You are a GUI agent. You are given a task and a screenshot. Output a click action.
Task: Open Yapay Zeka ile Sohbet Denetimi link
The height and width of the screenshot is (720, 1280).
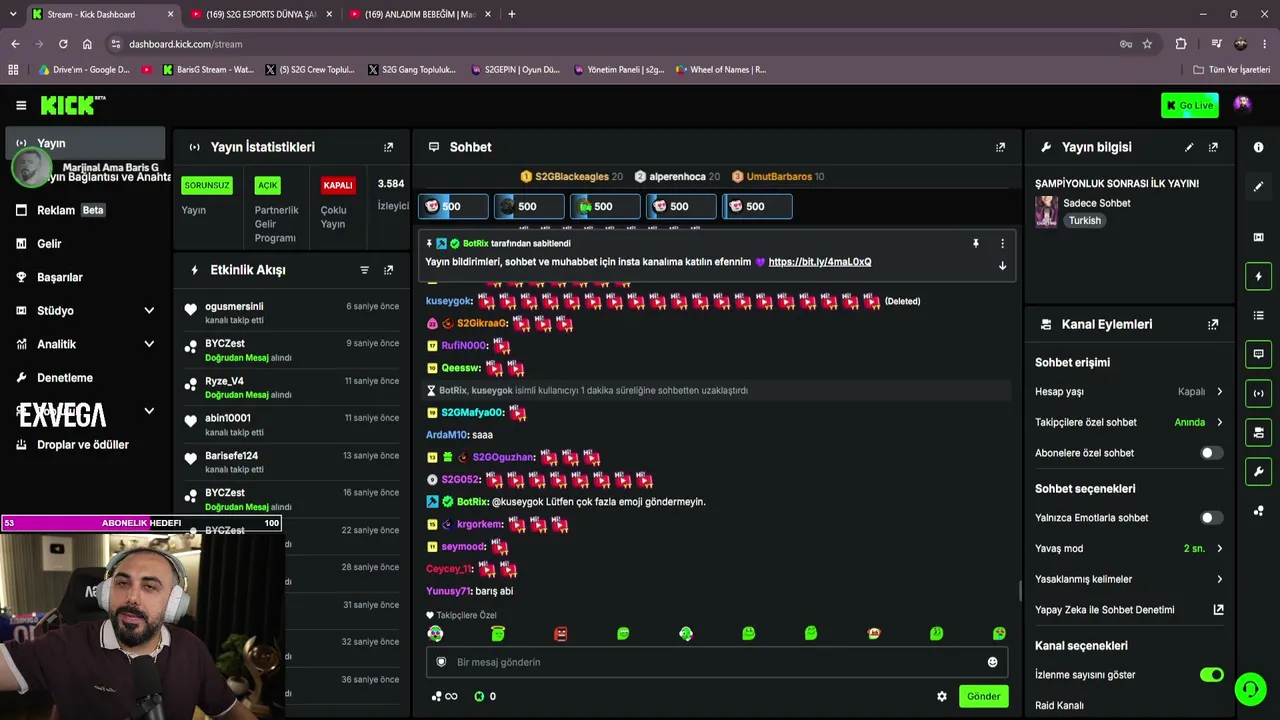pyautogui.click(x=1129, y=610)
